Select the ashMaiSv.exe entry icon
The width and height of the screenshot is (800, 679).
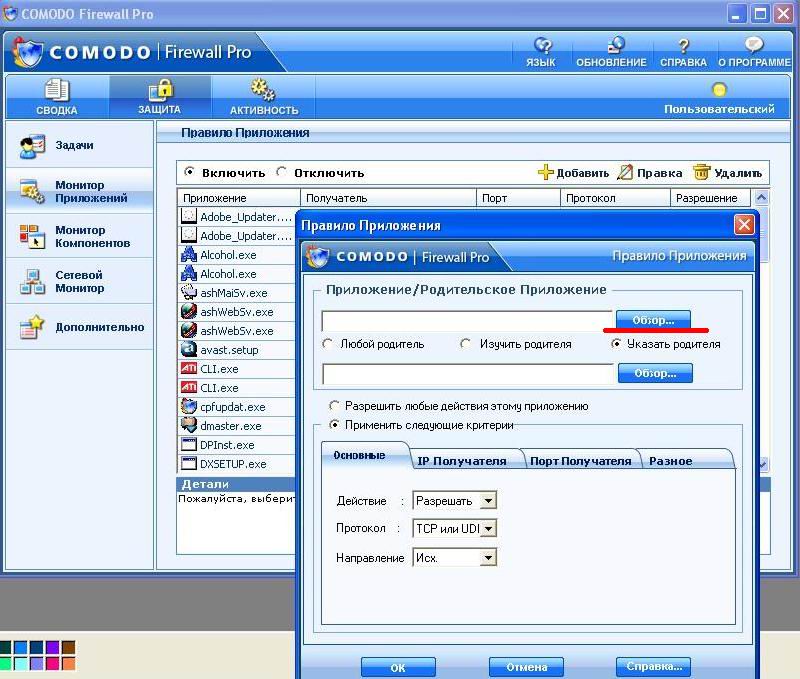coord(189,292)
